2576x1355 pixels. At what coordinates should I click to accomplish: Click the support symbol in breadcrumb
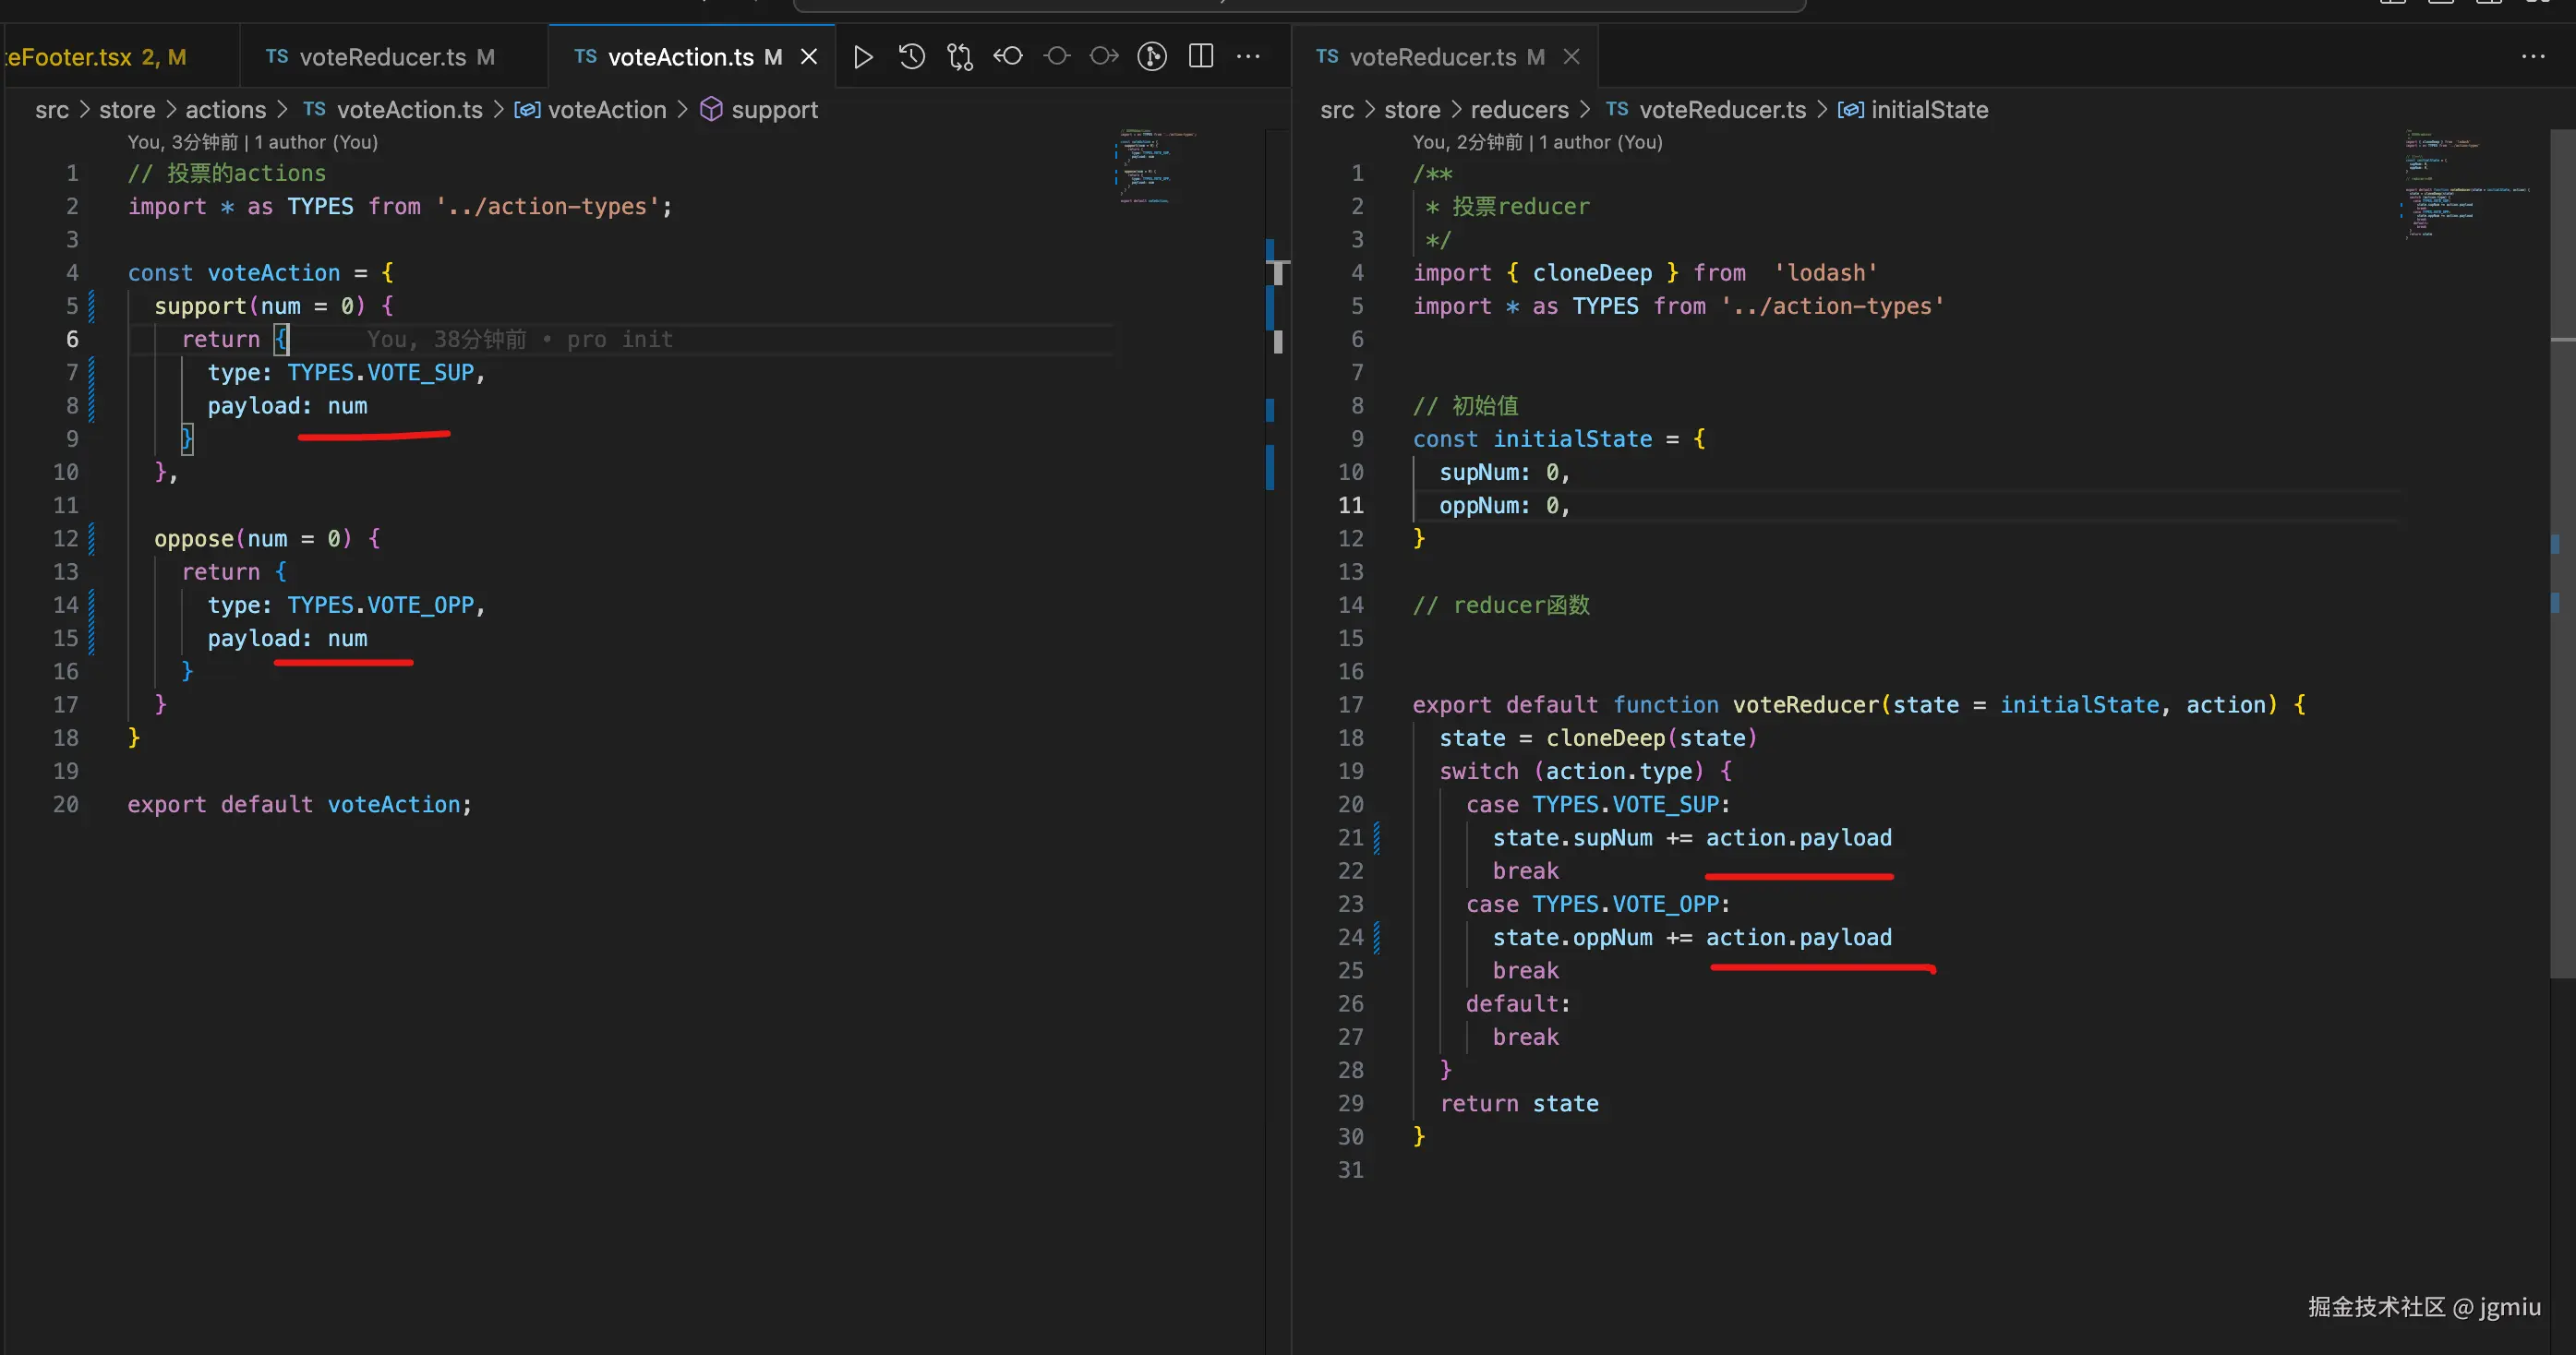773,110
